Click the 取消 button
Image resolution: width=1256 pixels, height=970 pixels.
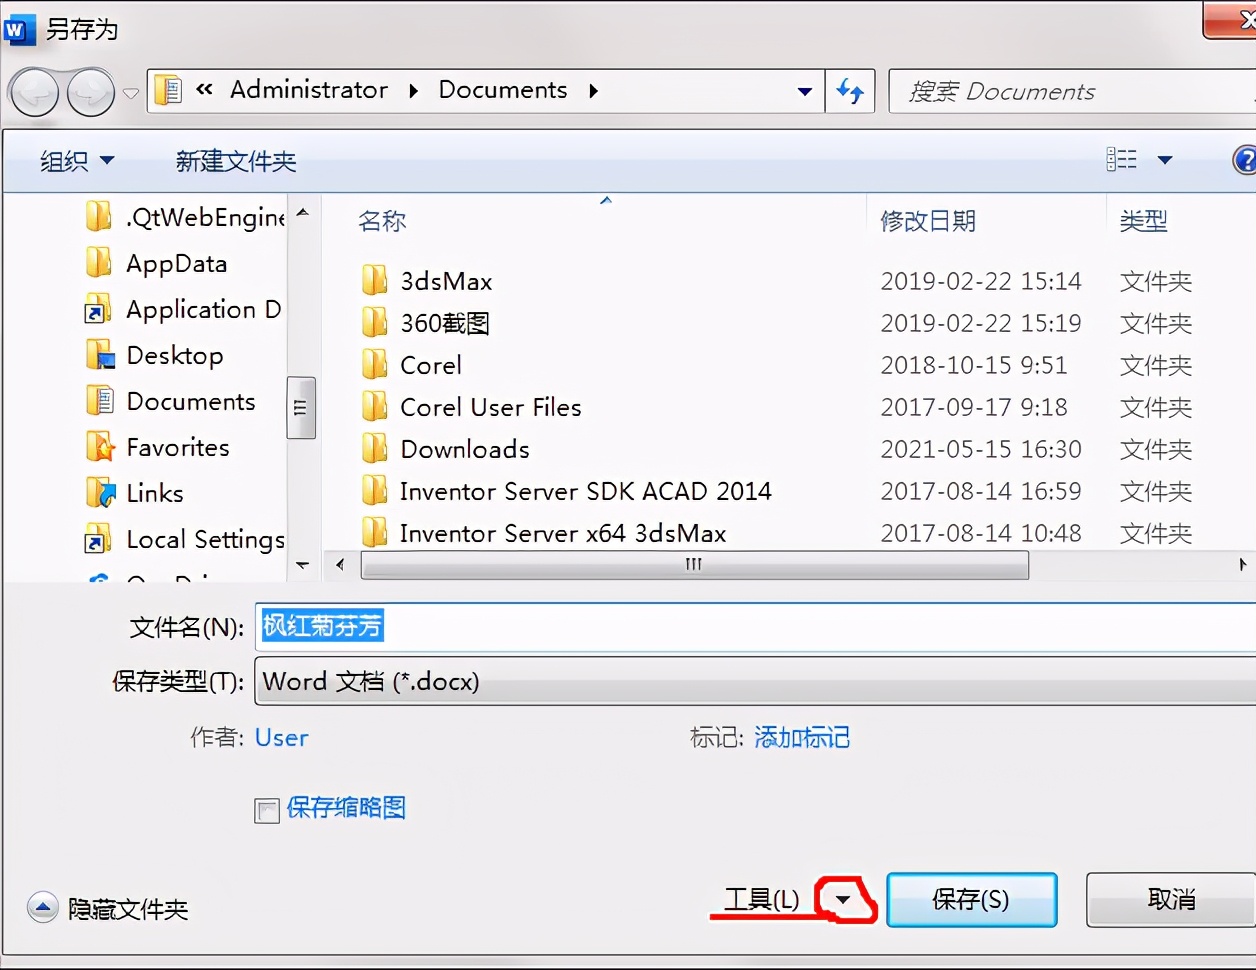1171,900
